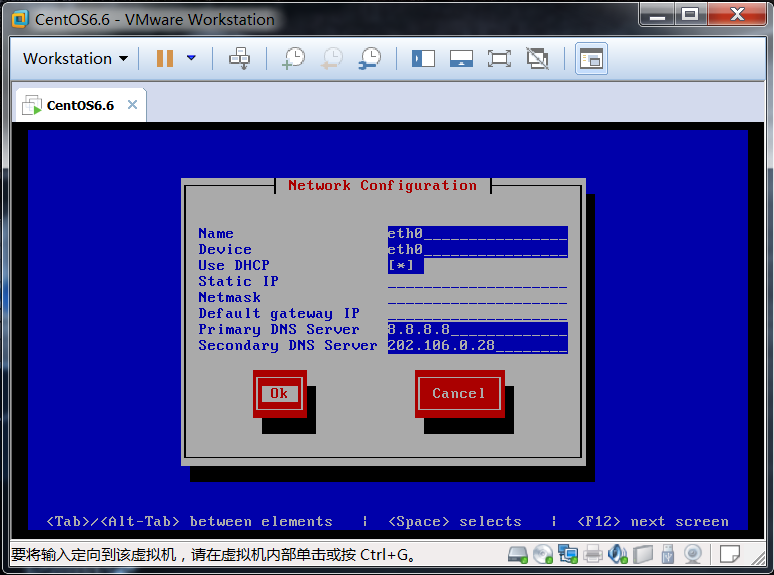Viewport: 774px width, 575px height.
Task: Click the F12 next screen hint text
Action: [653, 522]
